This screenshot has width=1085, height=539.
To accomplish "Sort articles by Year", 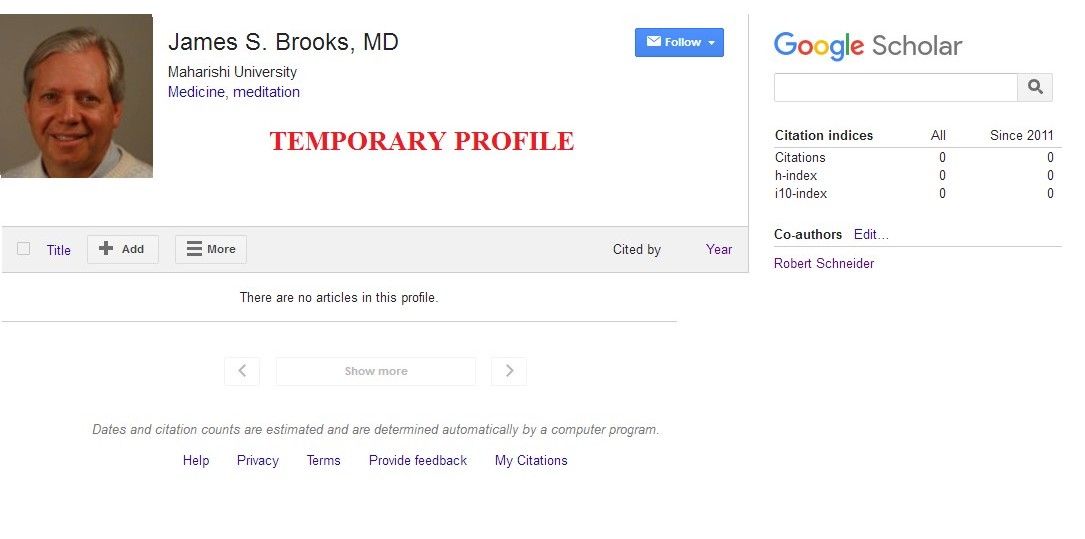I will click(x=719, y=249).
